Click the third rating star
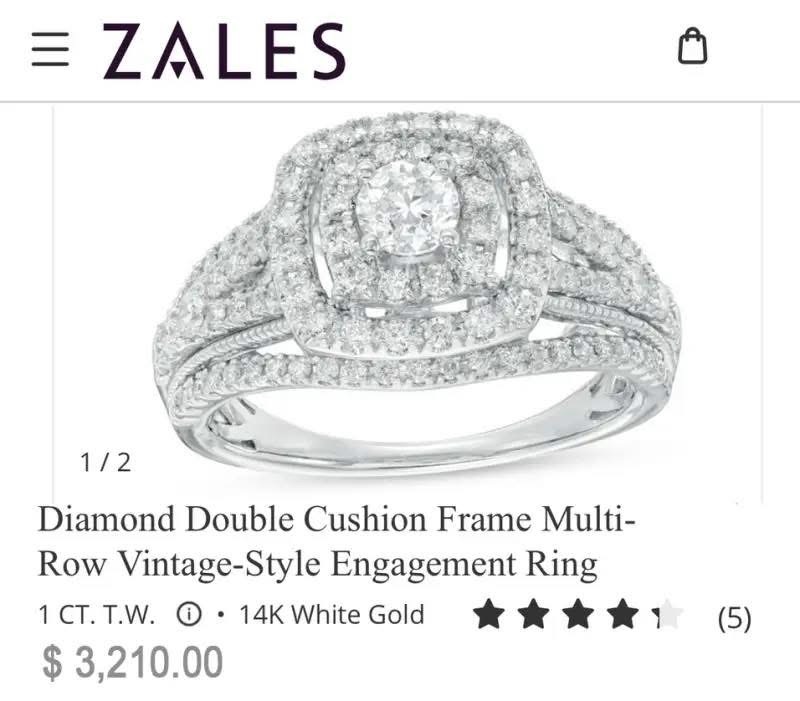Viewport: 800px width, 701px height. click(x=578, y=614)
